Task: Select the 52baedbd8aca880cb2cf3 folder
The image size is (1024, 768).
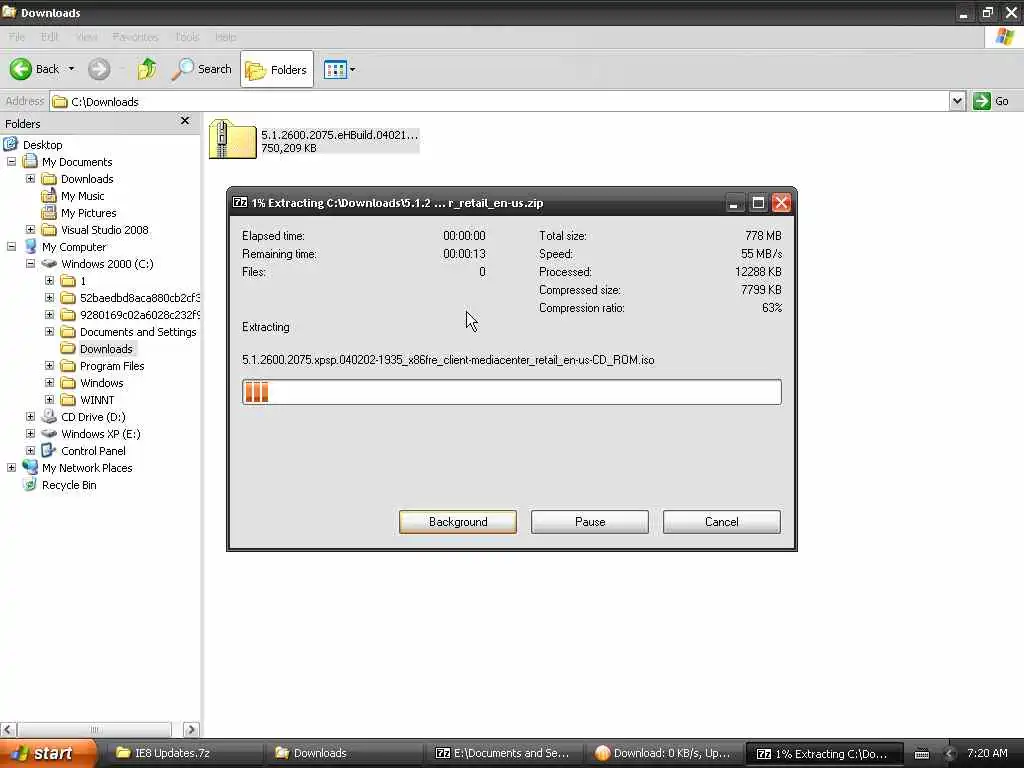Action: pos(140,298)
